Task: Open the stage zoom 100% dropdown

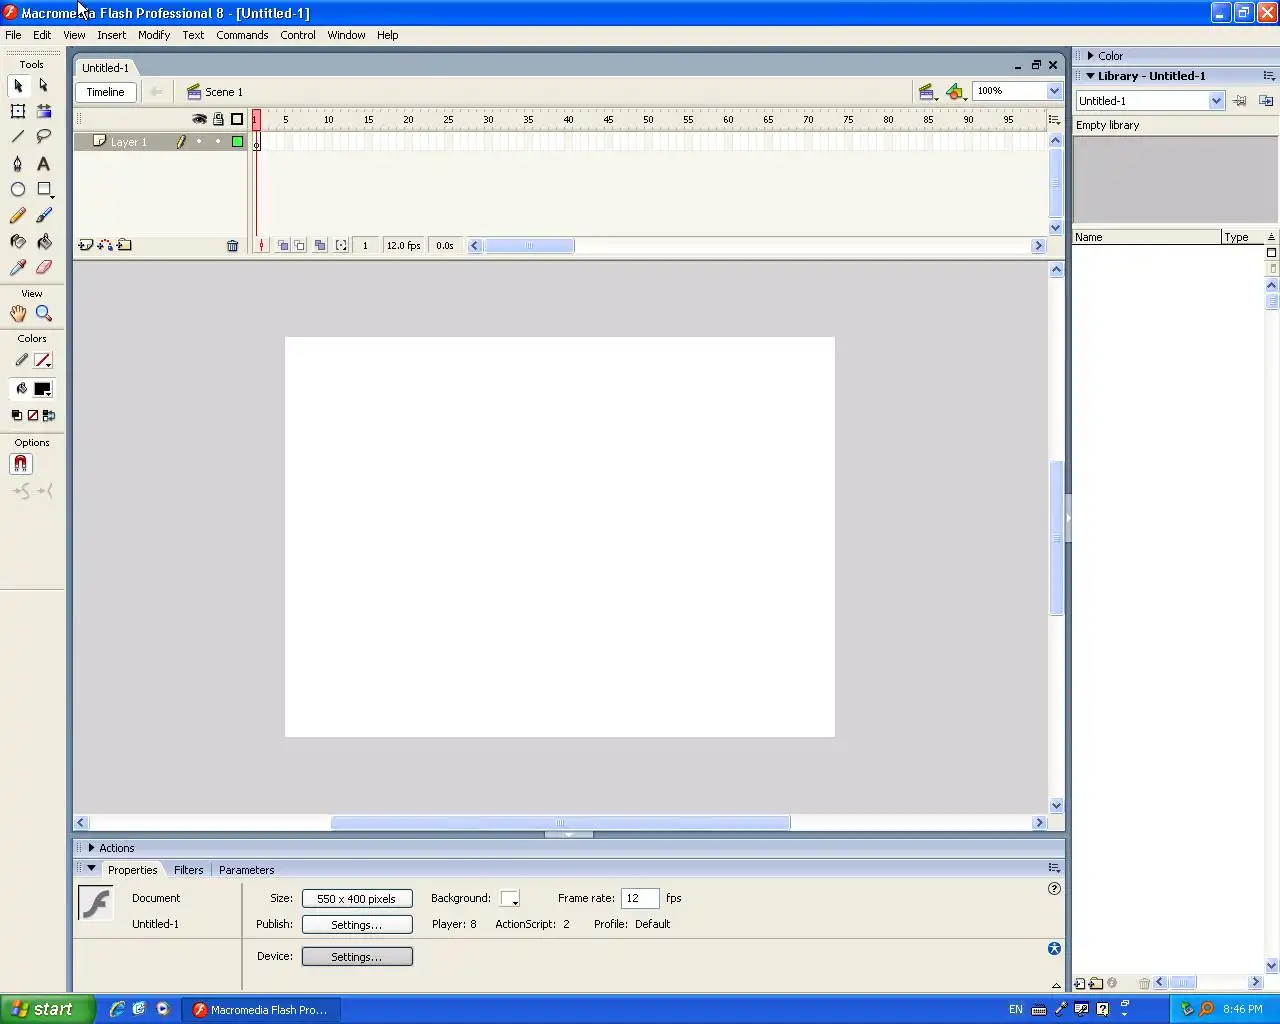Action: point(1053,91)
